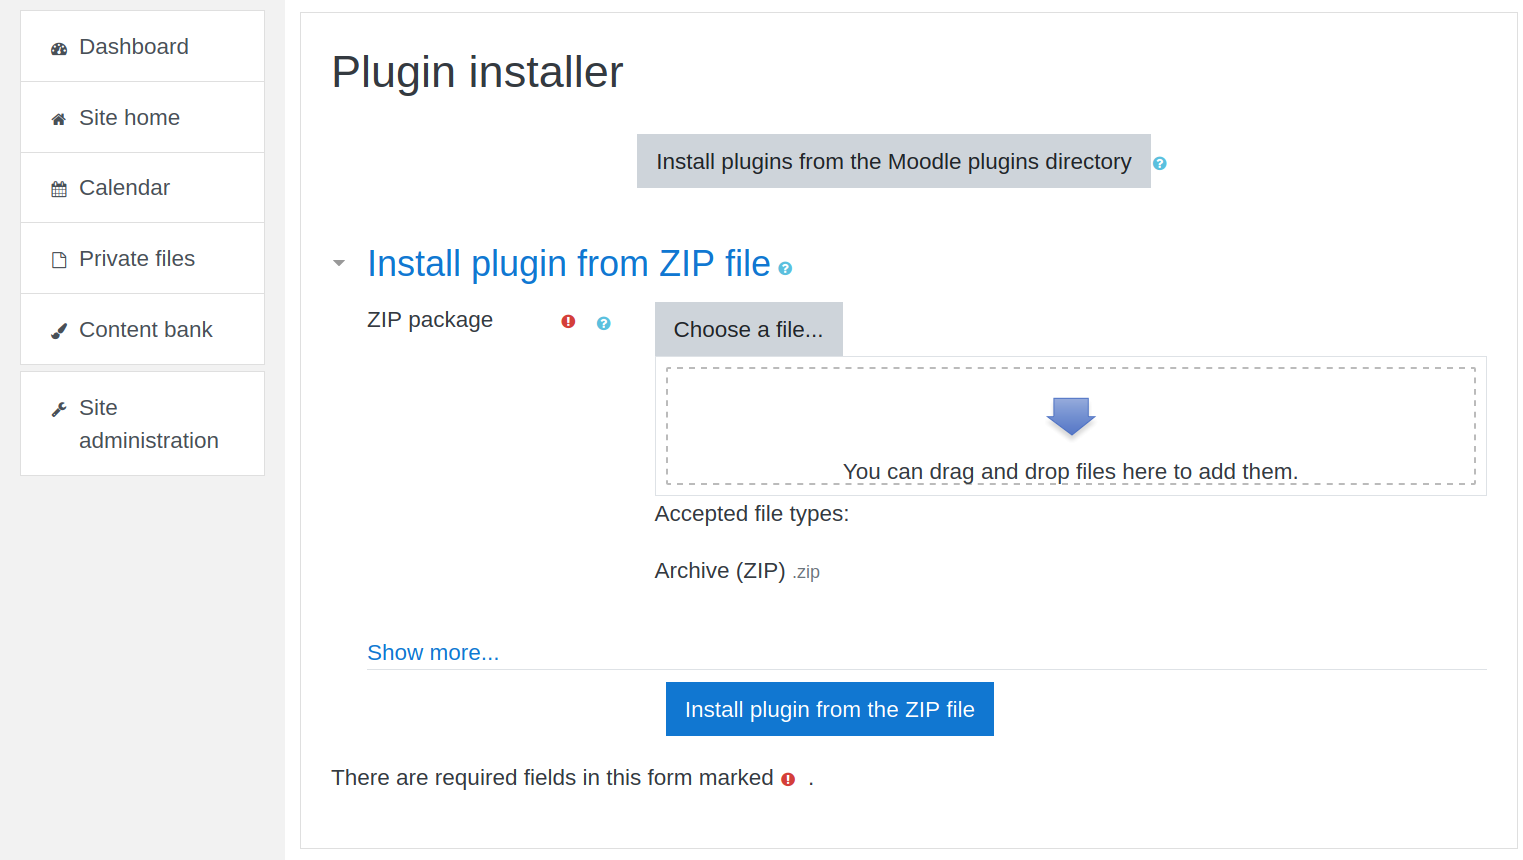The image size is (1523, 860).
Task: Click the Calendar icon in sidebar
Action: (59, 189)
